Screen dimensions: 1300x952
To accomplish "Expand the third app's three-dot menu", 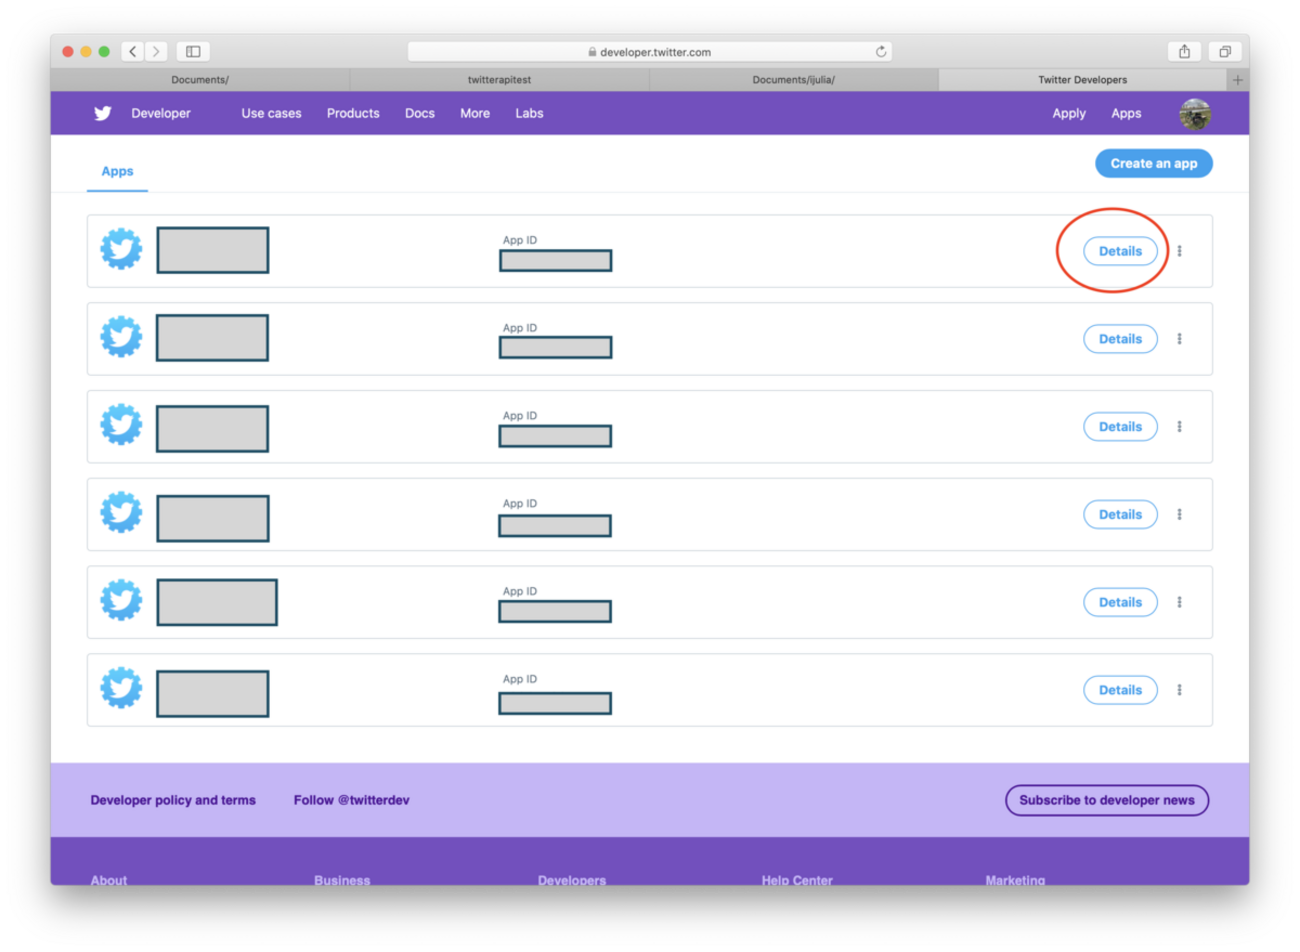I will (x=1180, y=427).
